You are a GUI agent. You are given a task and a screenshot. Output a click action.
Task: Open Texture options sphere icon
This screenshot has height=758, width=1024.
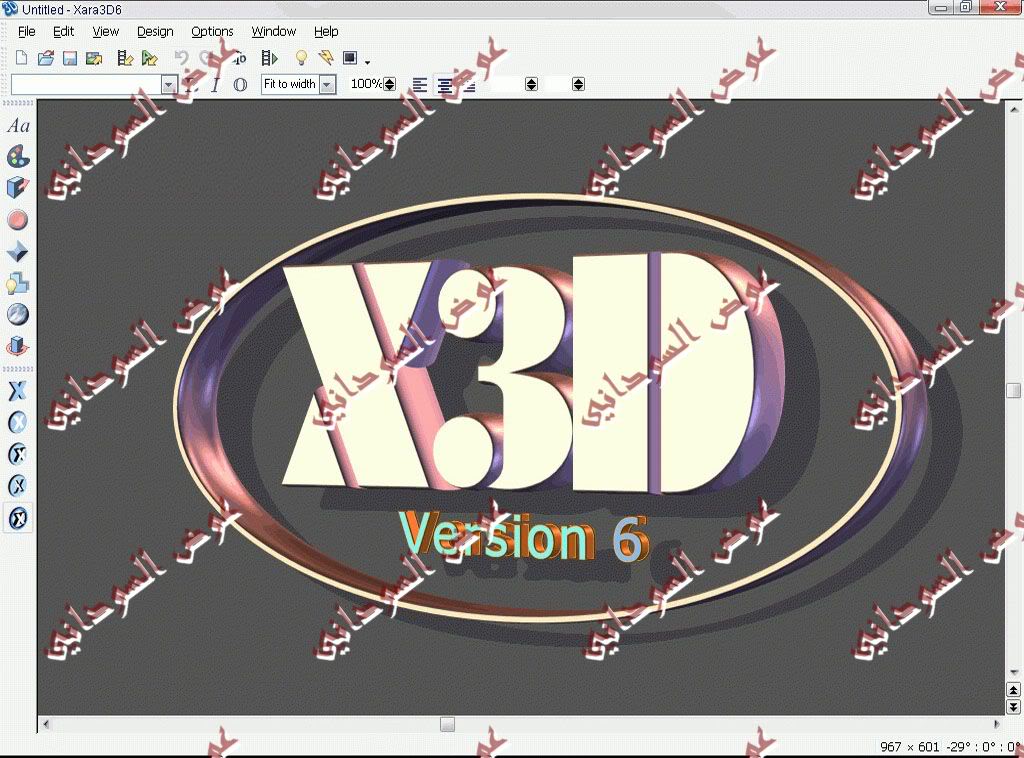tap(18, 314)
